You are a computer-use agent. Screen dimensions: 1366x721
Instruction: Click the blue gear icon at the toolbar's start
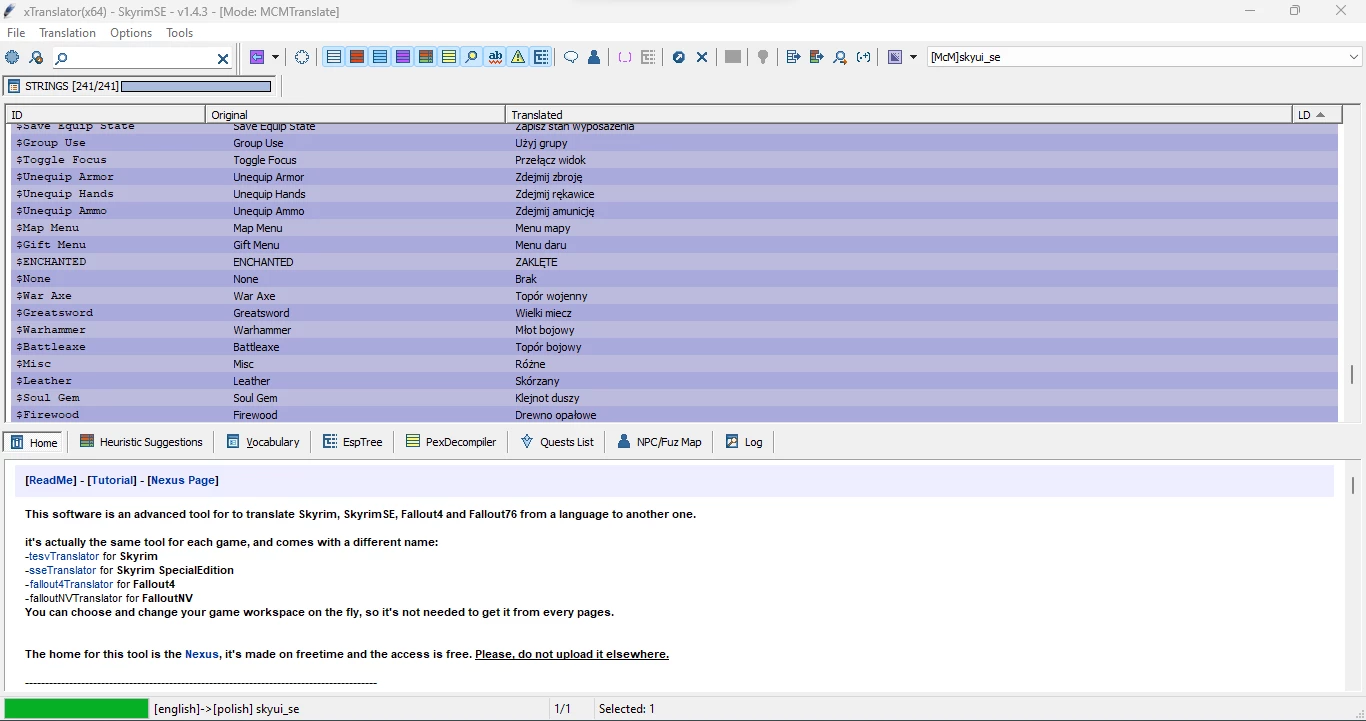click(x=12, y=57)
